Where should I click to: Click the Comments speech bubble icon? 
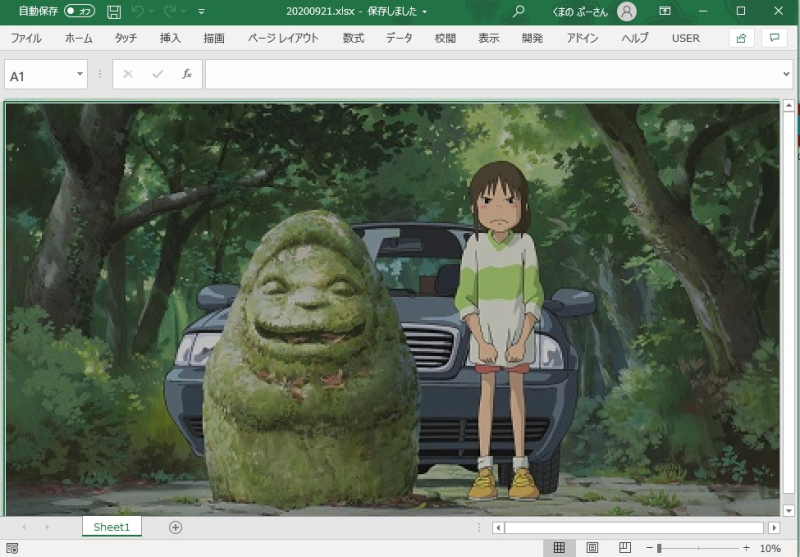[774, 38]
